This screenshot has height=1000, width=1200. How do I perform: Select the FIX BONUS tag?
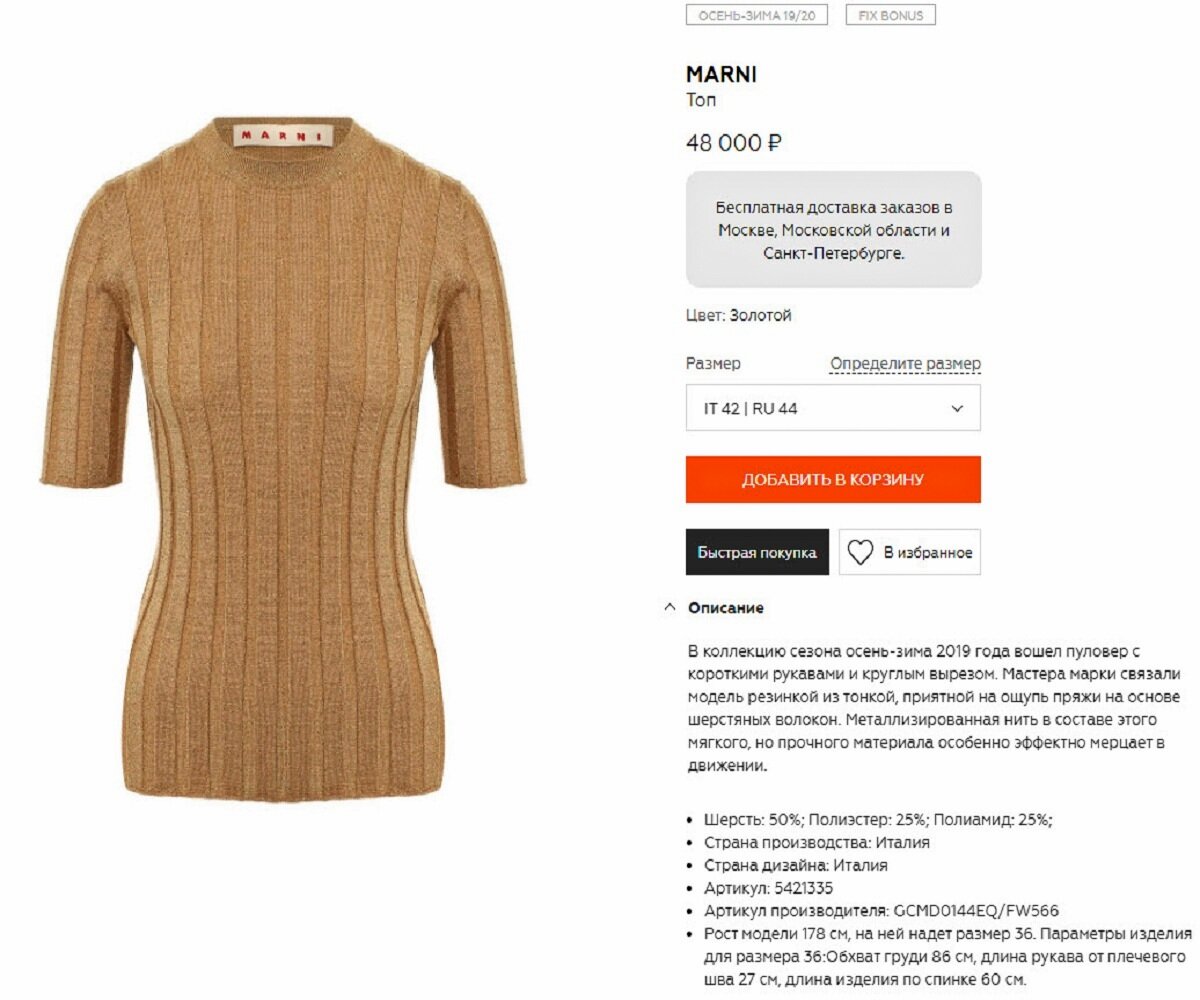pyautogui.click(x=890, y=15)
